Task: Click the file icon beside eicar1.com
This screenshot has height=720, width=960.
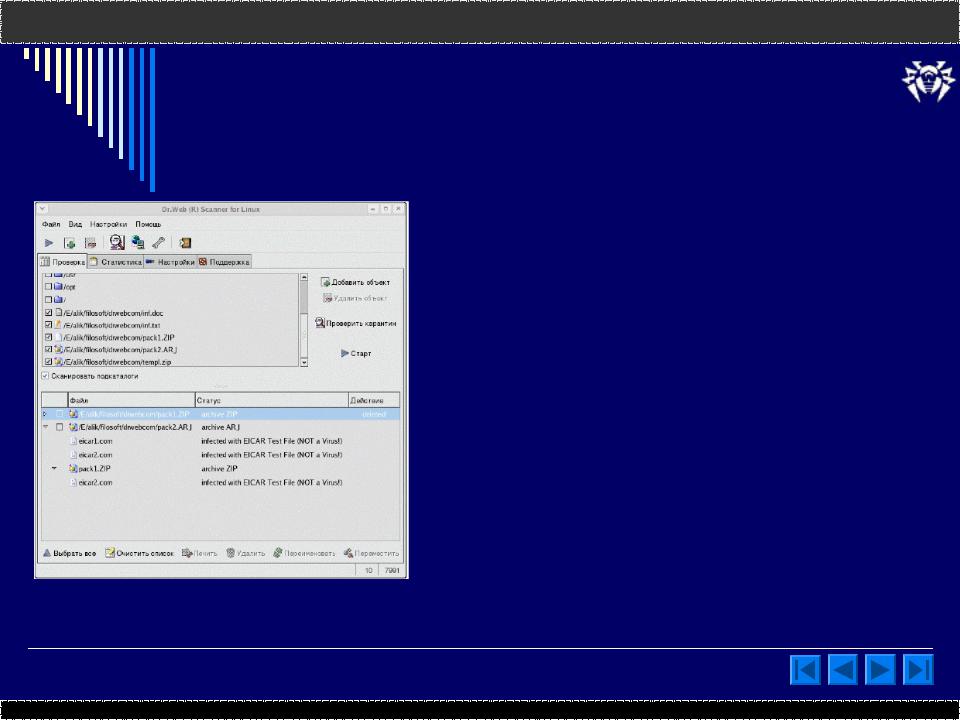Action: click(73, 441)
